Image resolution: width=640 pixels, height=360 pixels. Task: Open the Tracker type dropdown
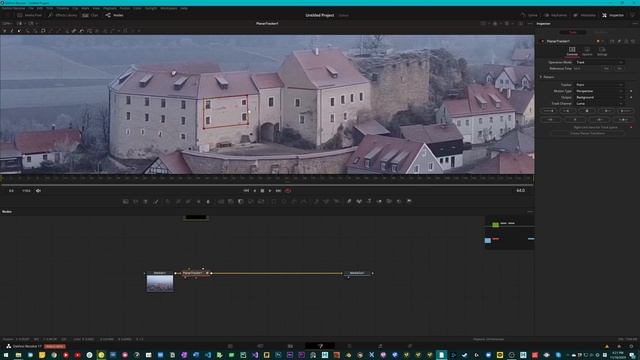(x=599, y=85)
